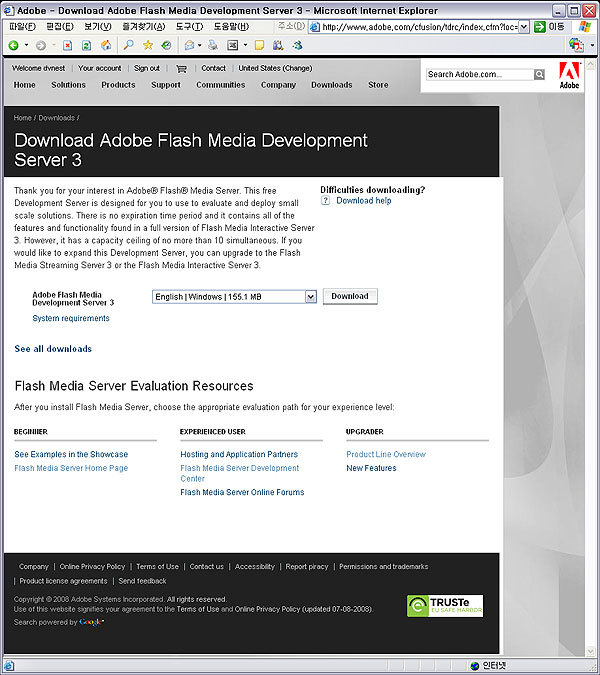
Task: Click the TRUSTe EU Safe Harbor badge
Action: [x=445, y=606]
